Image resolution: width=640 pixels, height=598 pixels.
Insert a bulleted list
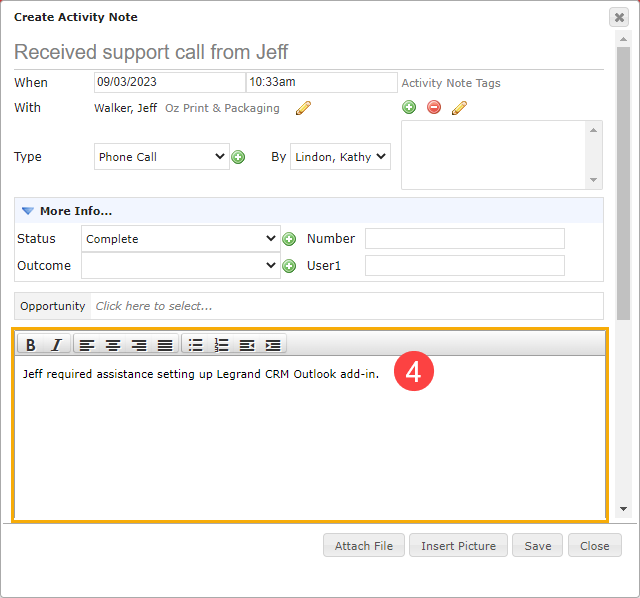tap(196, 345)
